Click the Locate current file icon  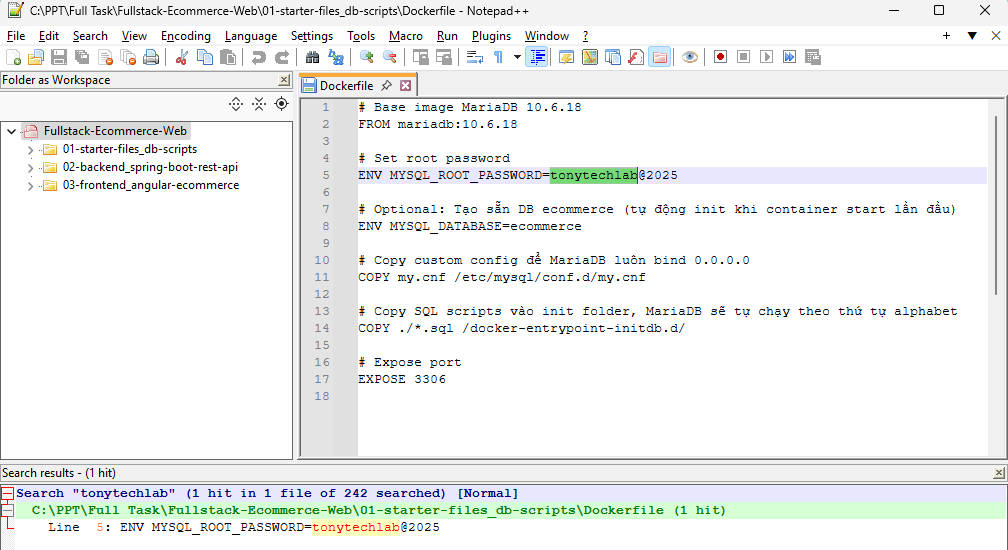pyautogui.click(x=281, y=103)
